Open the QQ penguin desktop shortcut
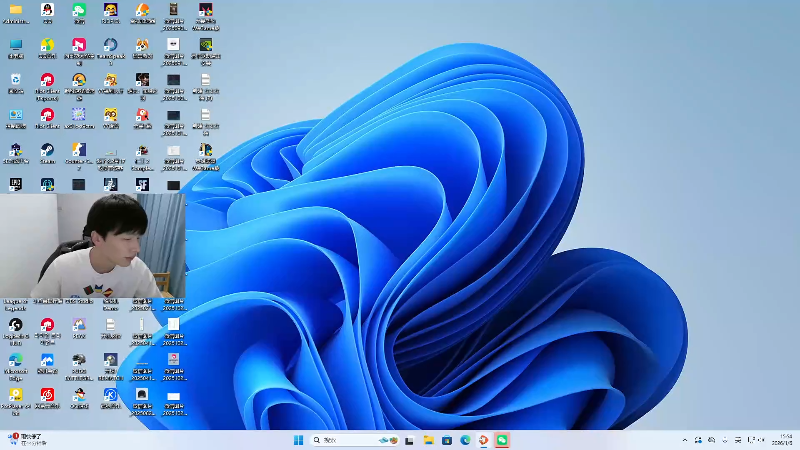Image resolution: width=800 pixels, height=450 pixels. click(x=47, y=10)
